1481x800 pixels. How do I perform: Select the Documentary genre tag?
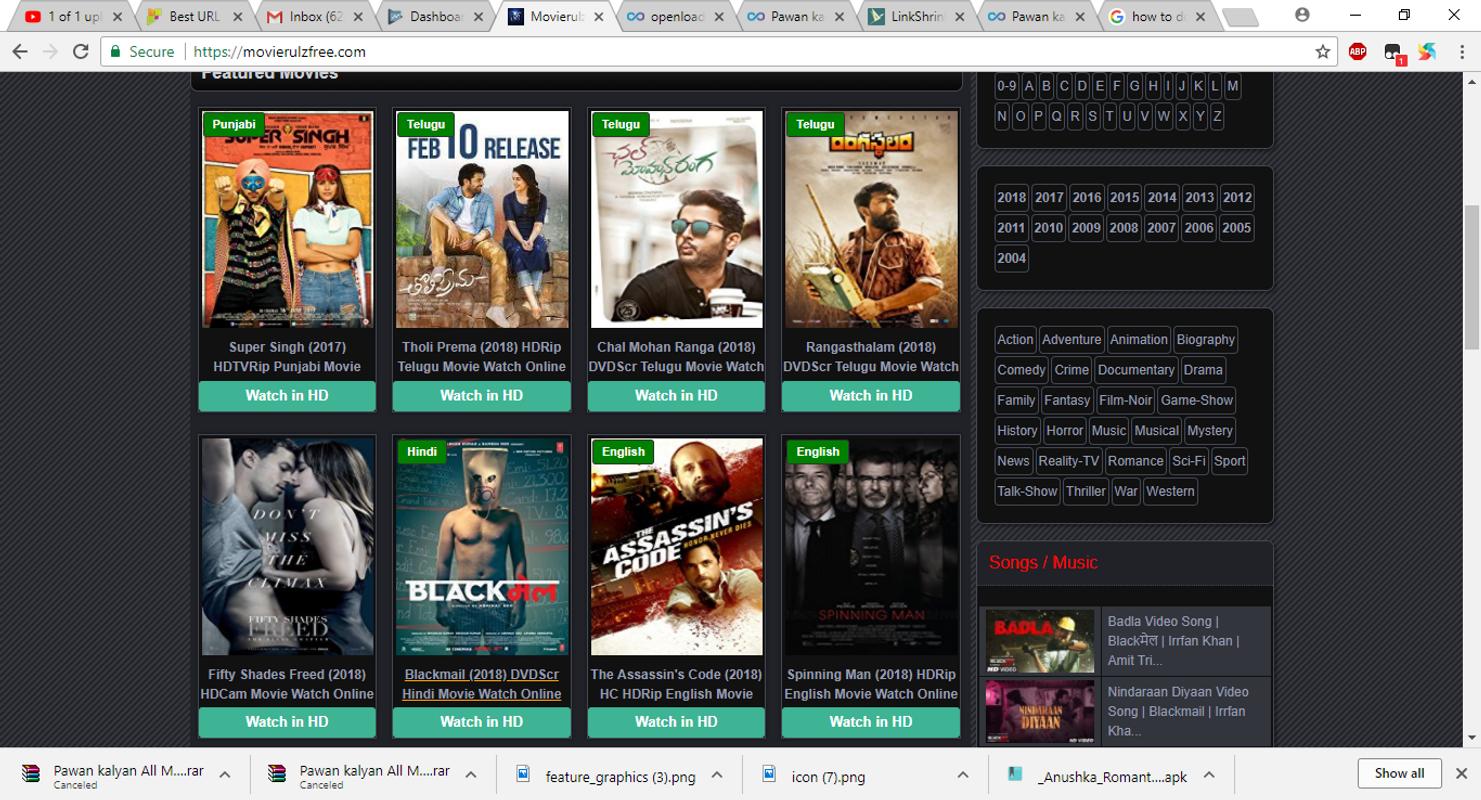tap(1136, 370)
